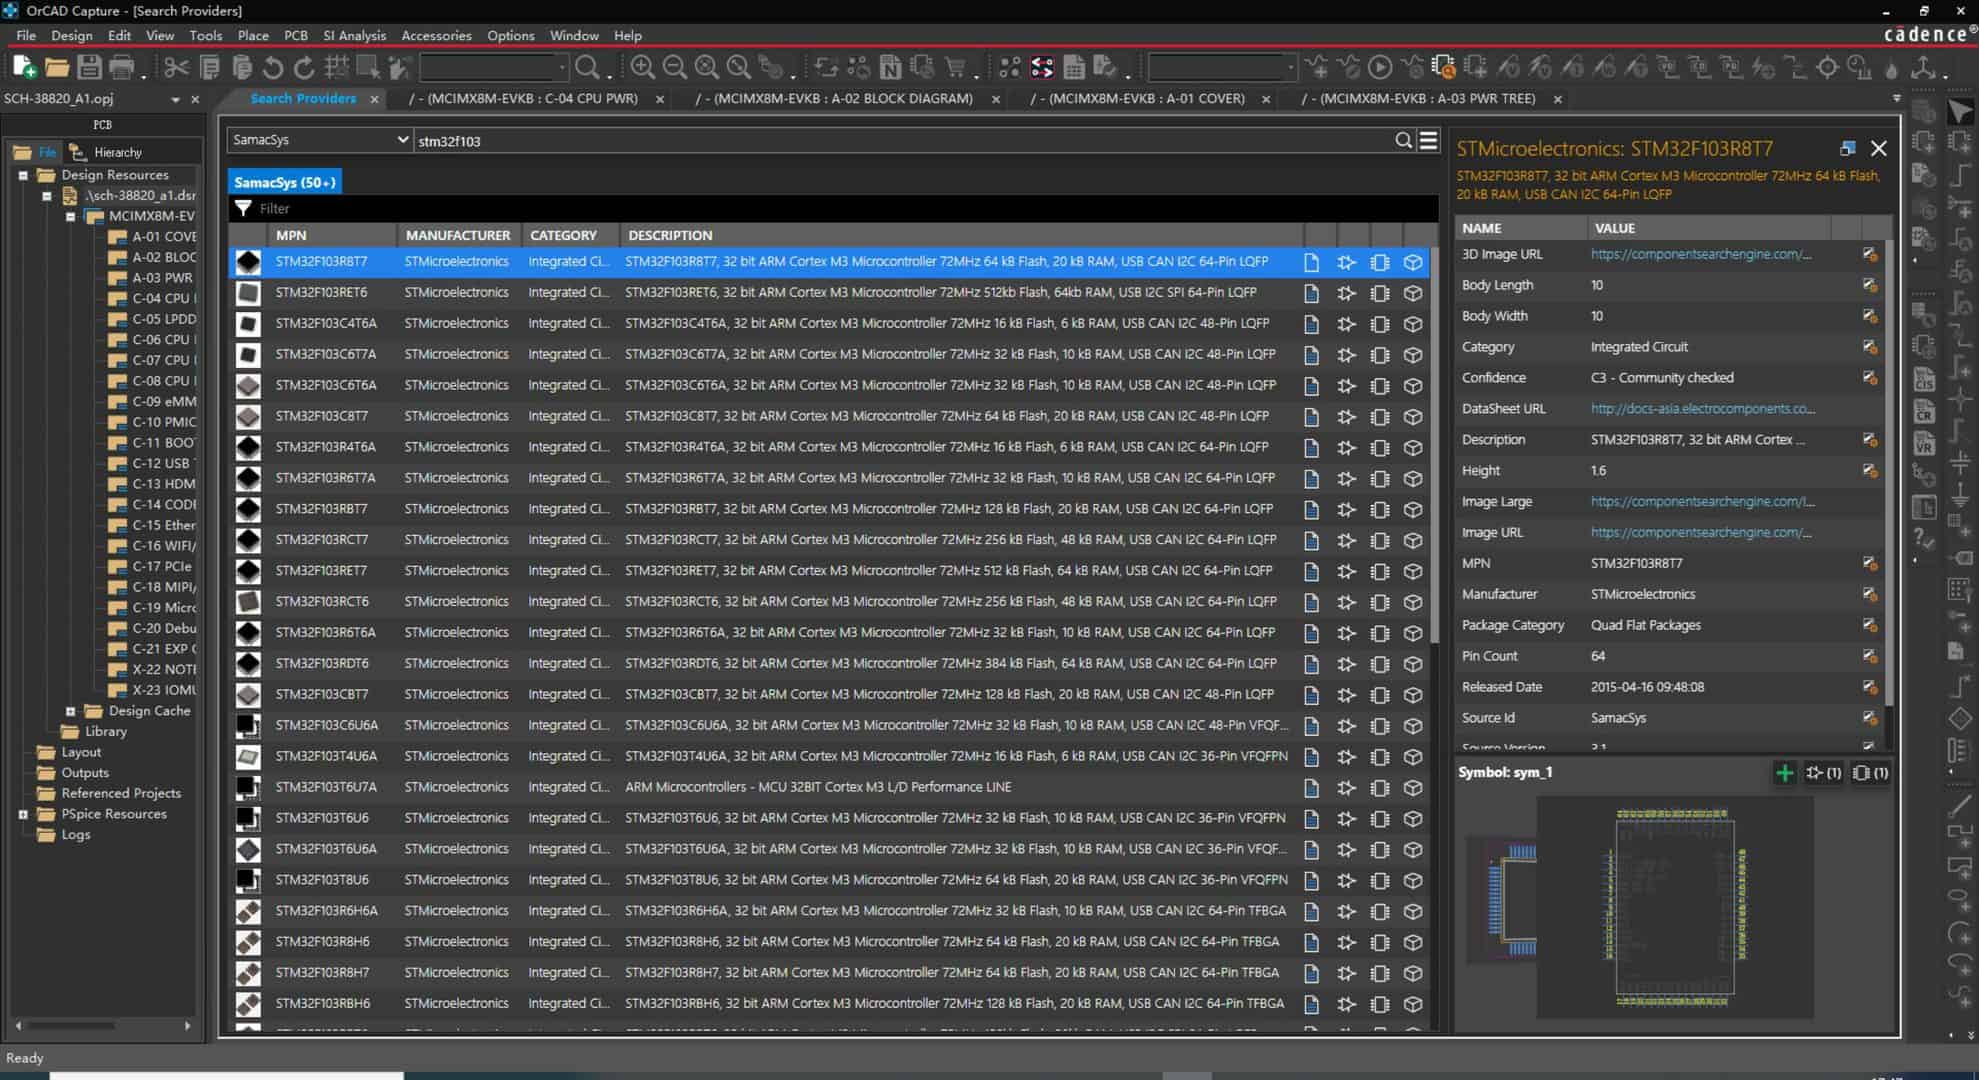This screenshot has width=1979, height=1080.
Task: Click the edit icon beside Pin Count
Action: point(1868,656)
